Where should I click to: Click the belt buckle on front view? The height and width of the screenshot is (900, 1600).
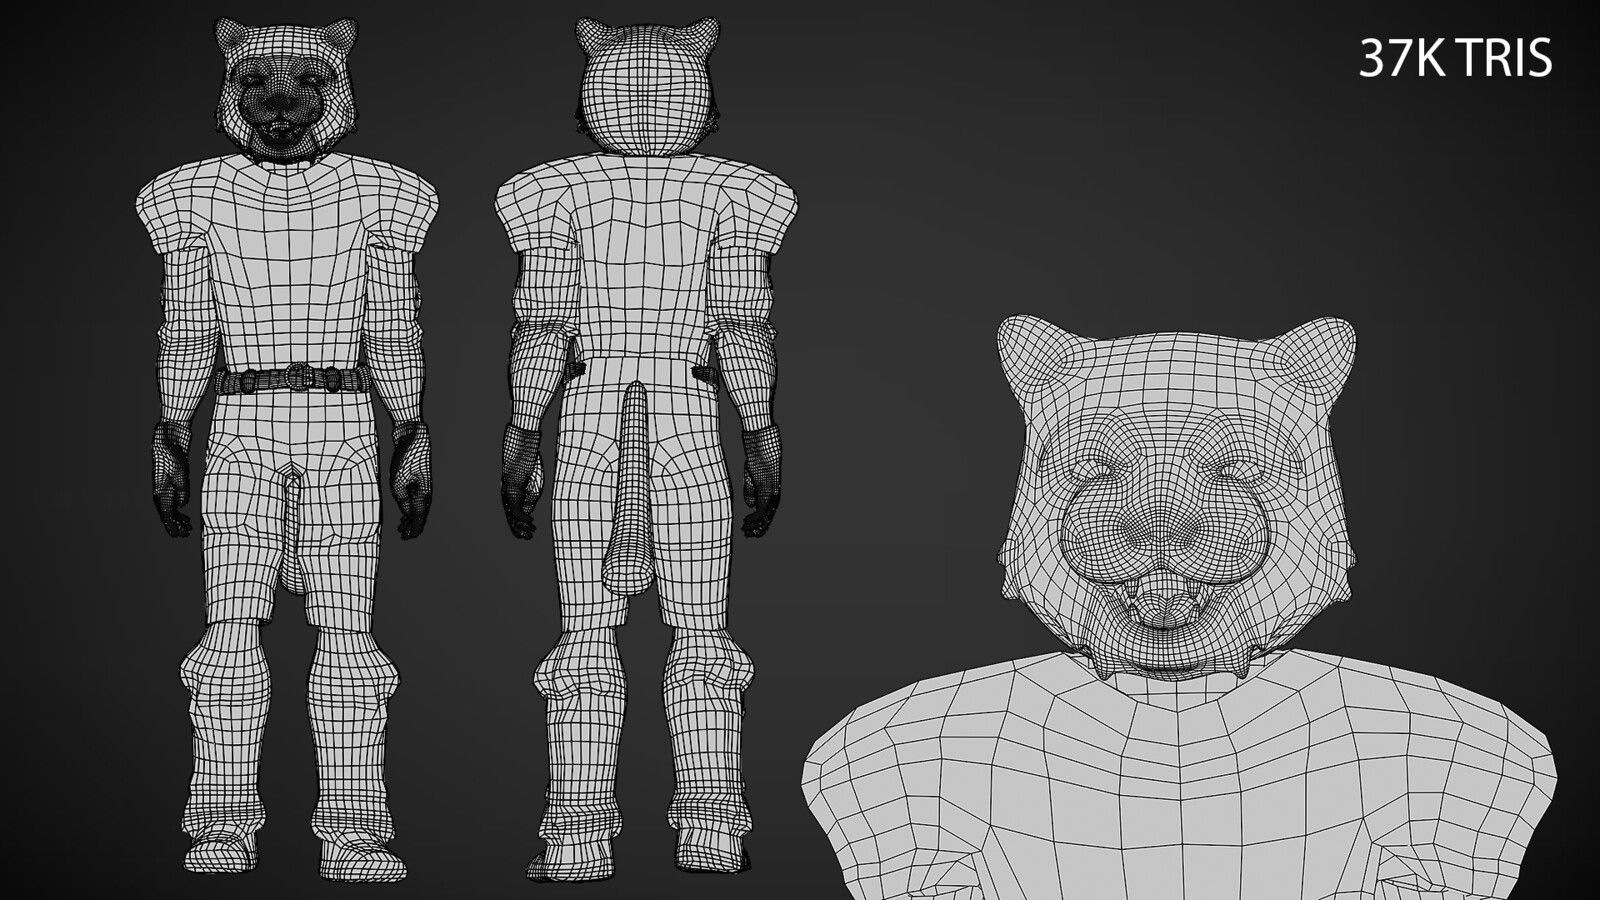(x=297, y=378)
